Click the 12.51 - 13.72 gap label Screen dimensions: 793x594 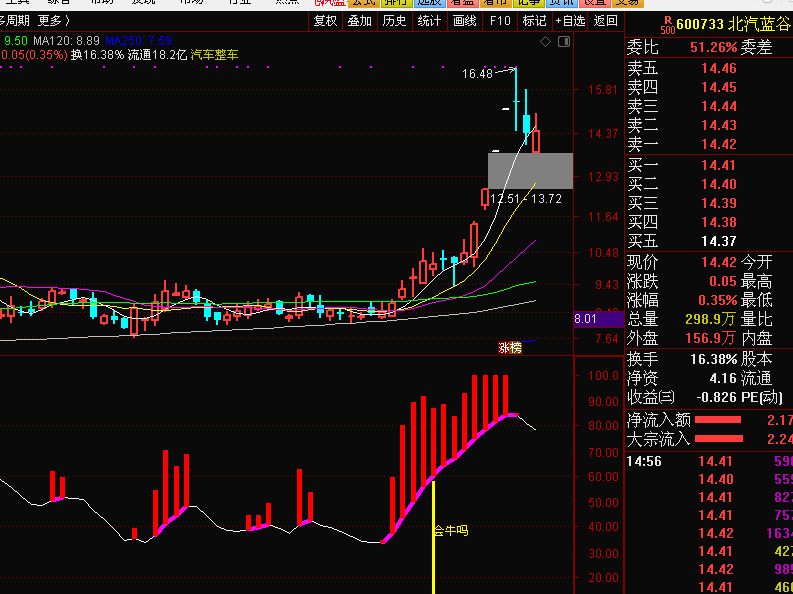click(x=526, y=199)
